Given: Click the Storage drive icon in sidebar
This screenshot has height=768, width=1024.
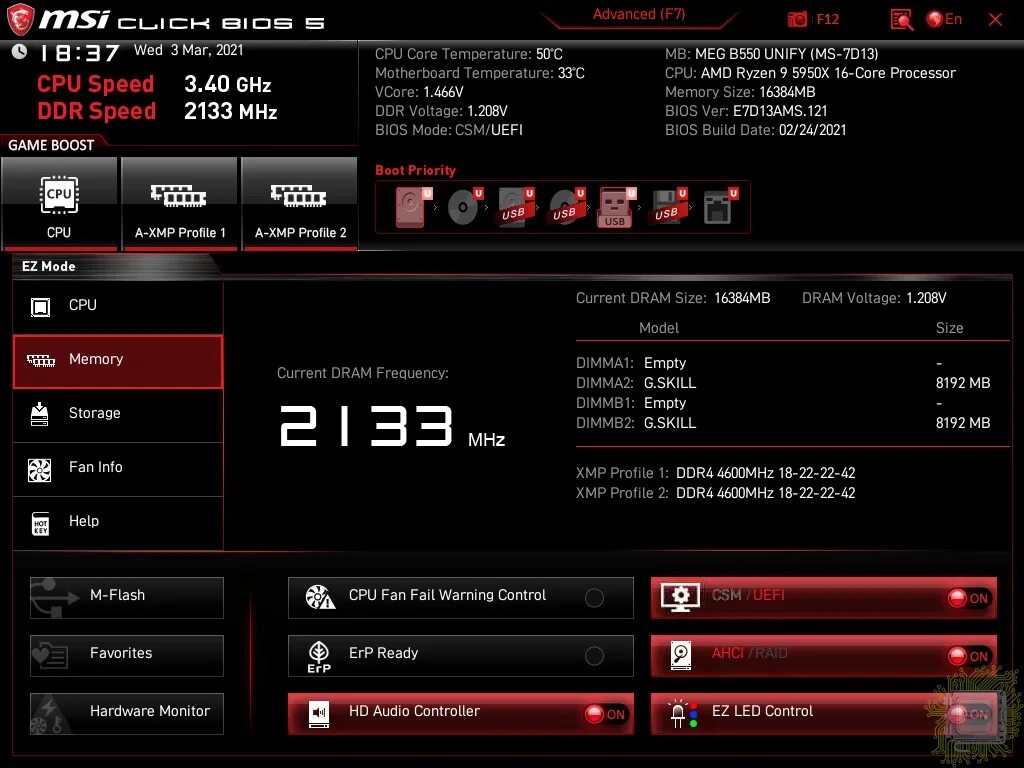Looking at the screenshot, I should pyautogui.click(x=40, y=414).
